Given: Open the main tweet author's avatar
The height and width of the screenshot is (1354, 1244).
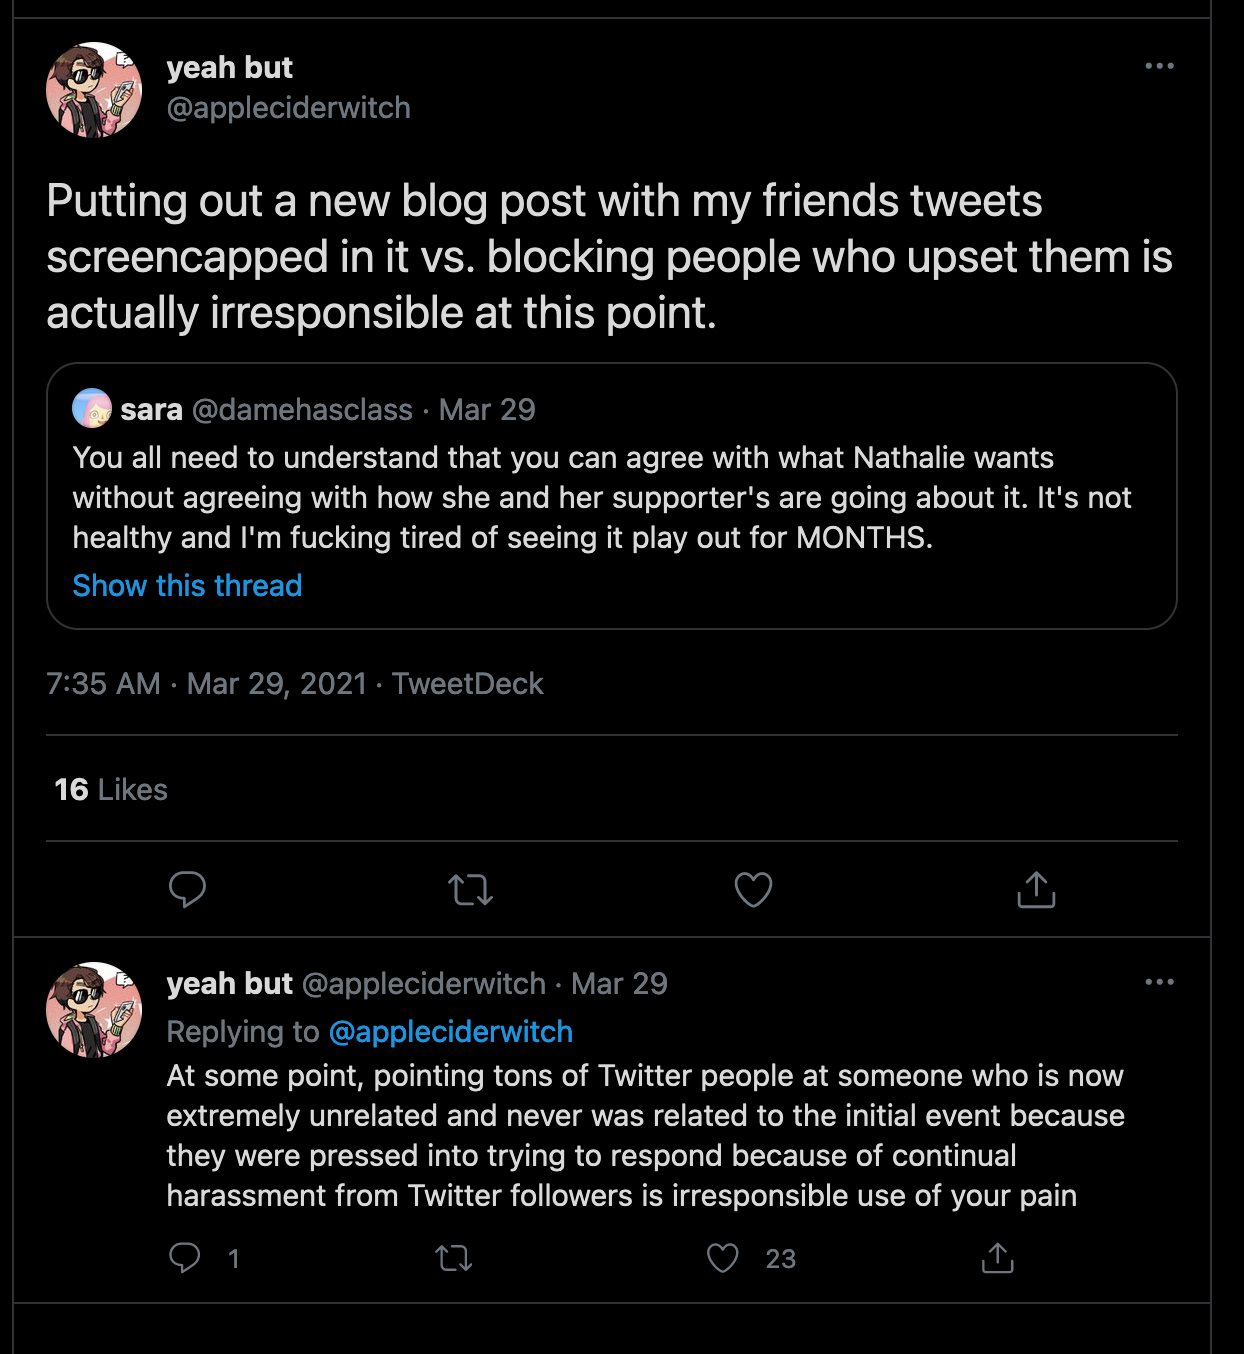Looking at the screenshot, I should click(x=94, y=90).
